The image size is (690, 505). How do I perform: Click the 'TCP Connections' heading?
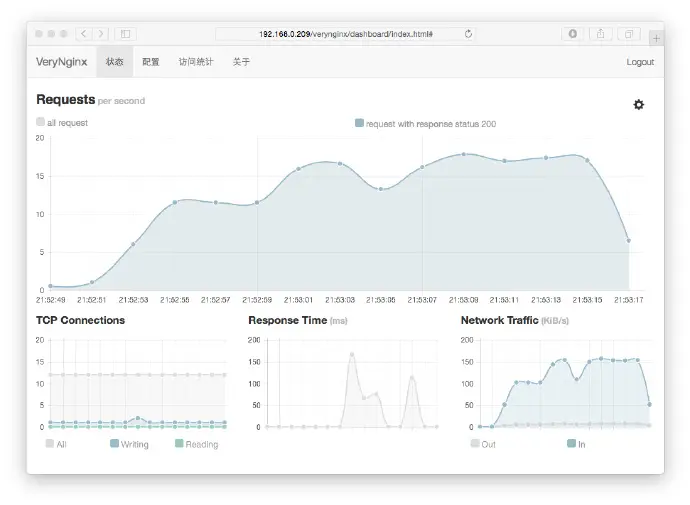coord(81,320)
